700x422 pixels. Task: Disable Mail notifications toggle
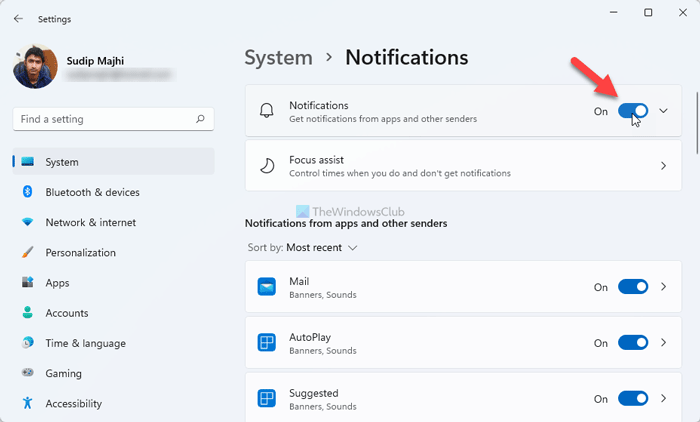tap(633, 287)
